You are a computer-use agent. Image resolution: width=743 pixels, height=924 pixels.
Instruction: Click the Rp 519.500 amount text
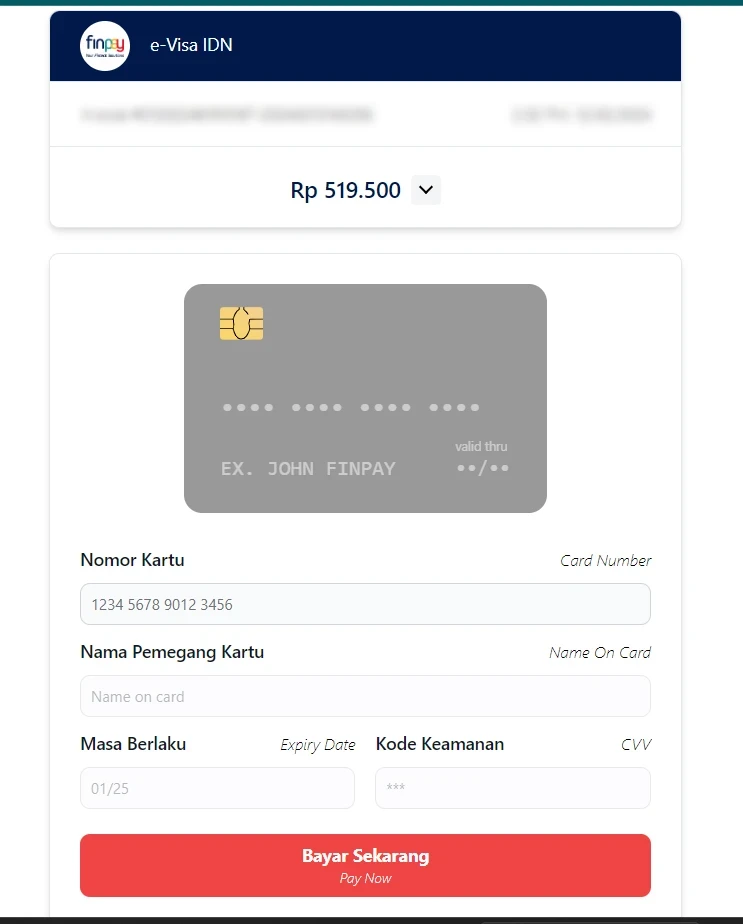point(345,190)
